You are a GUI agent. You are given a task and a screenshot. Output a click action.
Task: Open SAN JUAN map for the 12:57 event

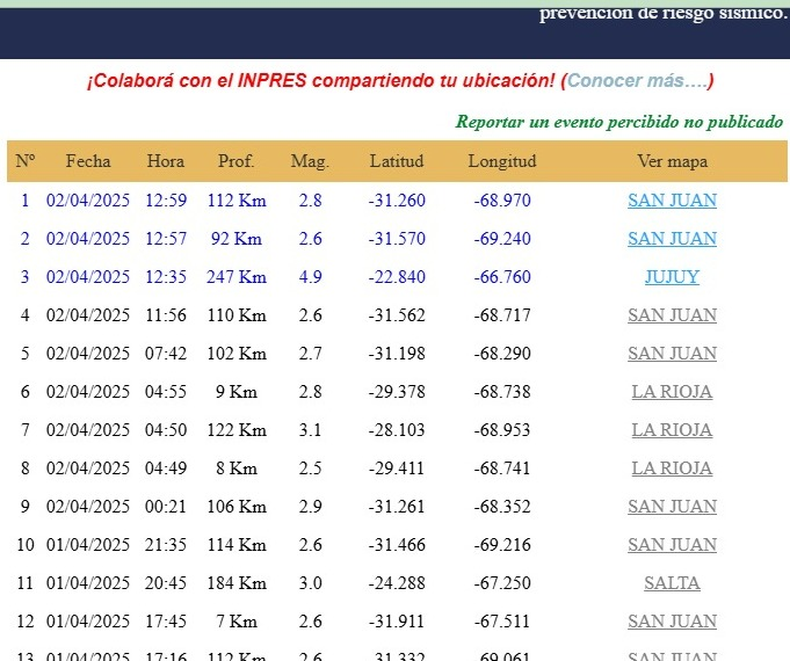tap(672, 238)
